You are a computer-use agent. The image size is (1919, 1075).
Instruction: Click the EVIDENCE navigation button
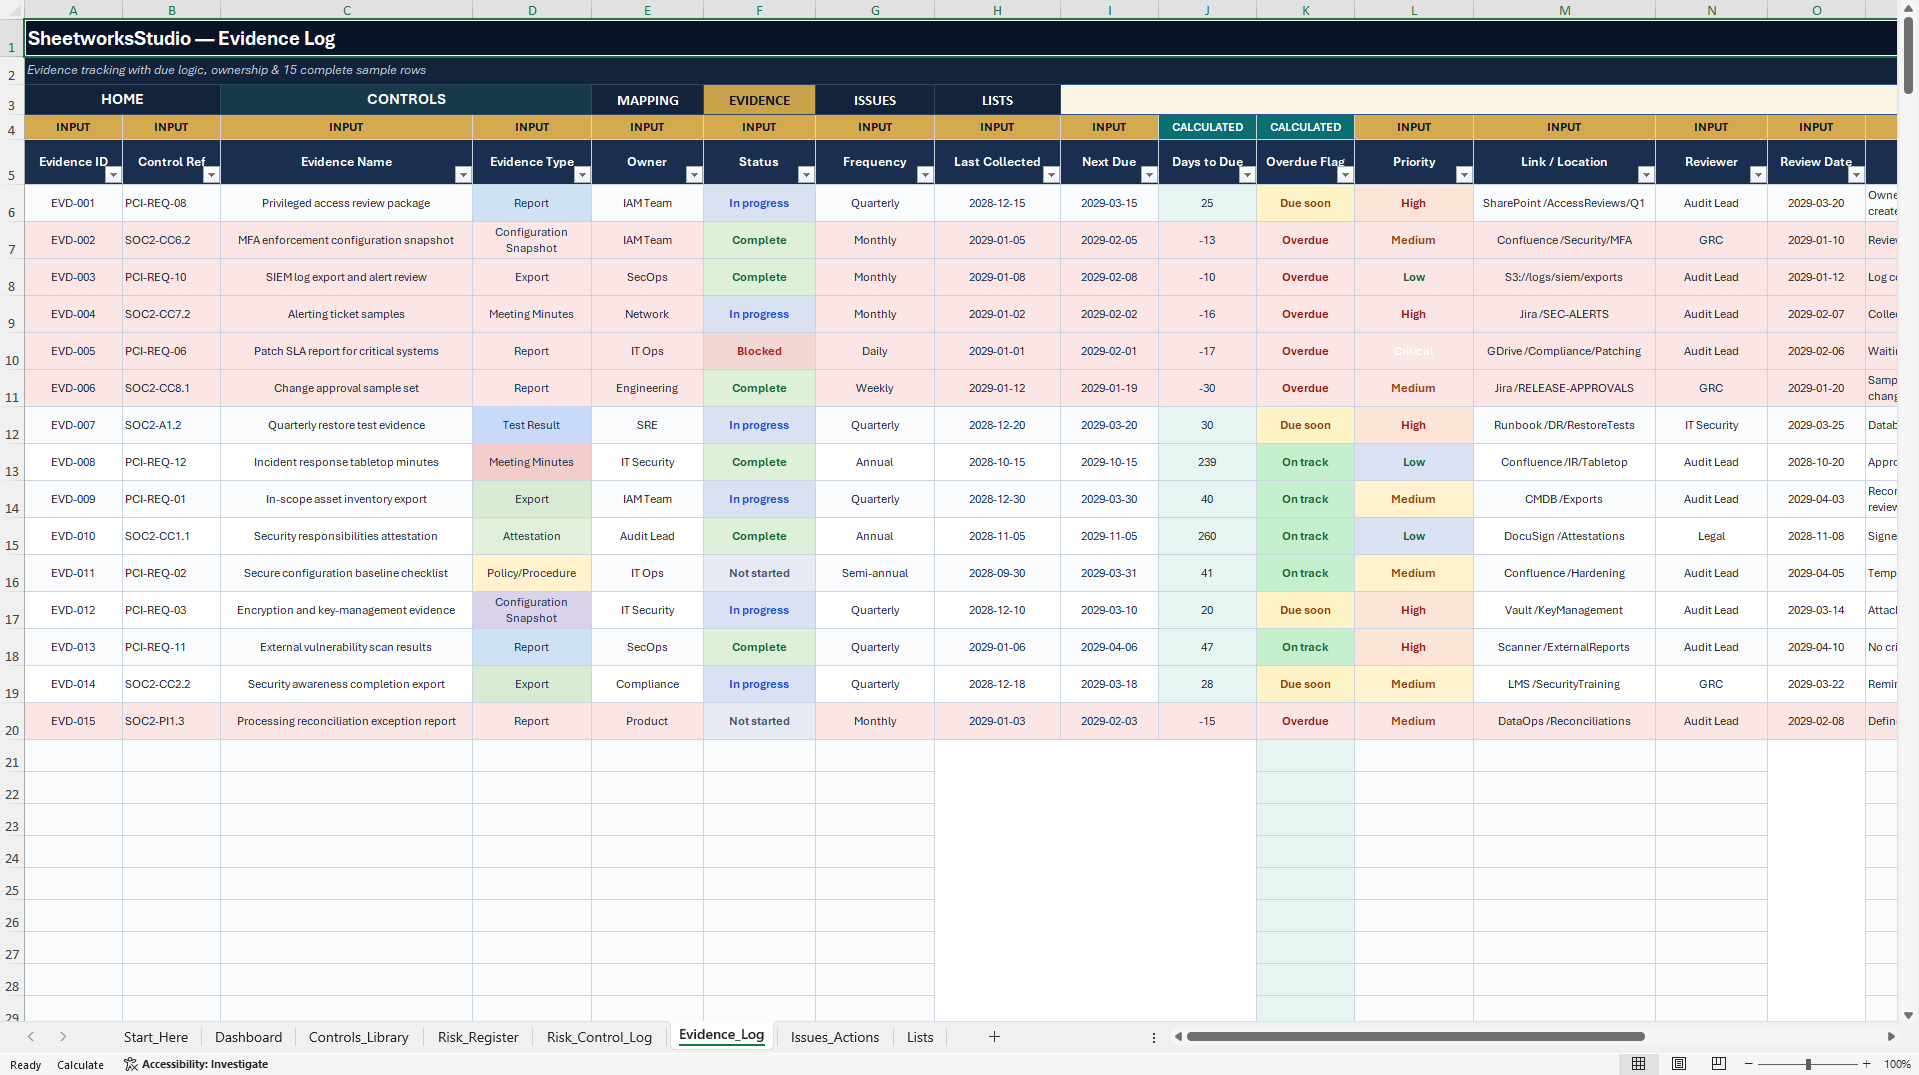[x=759, y=100]
